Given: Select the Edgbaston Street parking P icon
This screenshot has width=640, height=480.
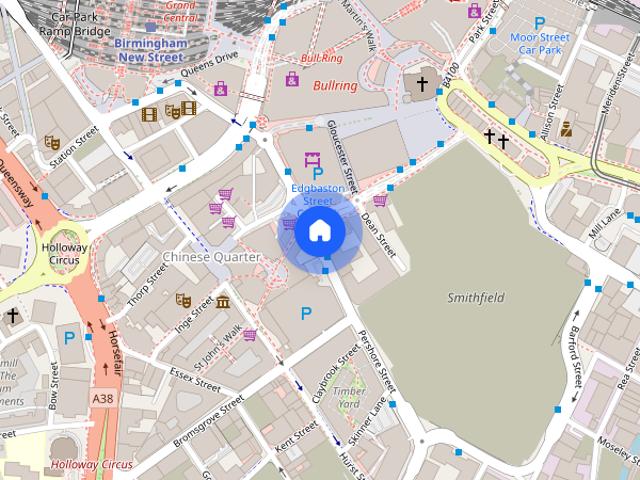Looking at the screenshot, I should 318,174.
